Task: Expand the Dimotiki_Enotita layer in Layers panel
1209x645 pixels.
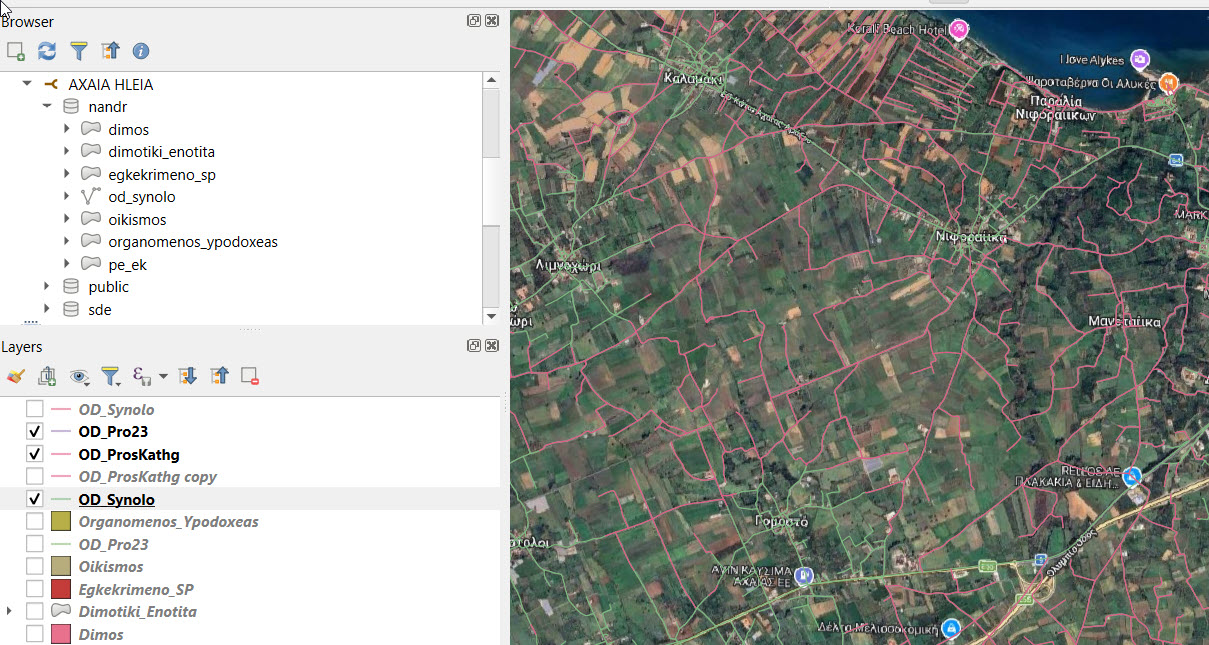Action: coord(9,611)
